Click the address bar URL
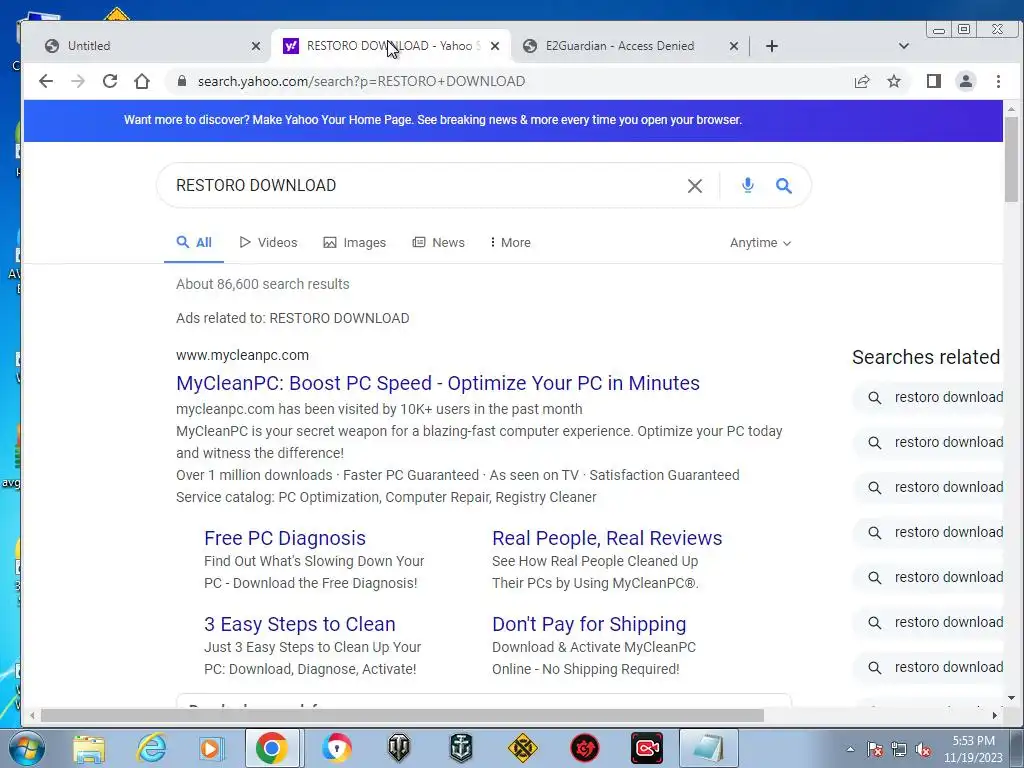The image size is (1024, 768). tap(361, 81)
